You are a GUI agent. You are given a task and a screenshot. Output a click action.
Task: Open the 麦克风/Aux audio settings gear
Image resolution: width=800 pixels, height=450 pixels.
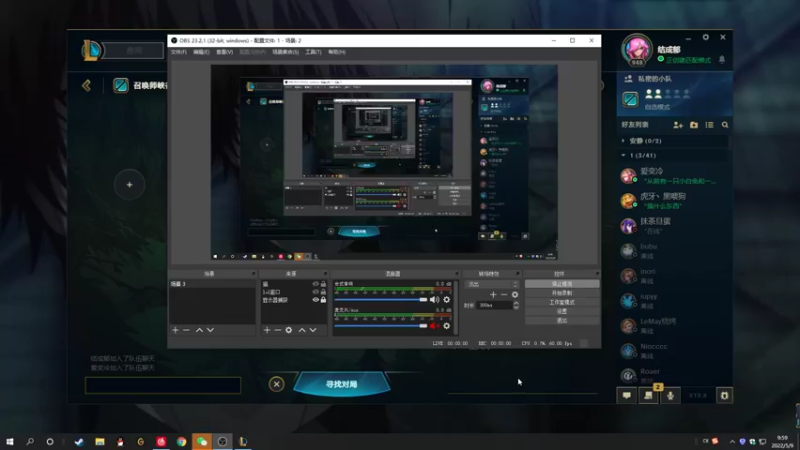pos(447,326)
